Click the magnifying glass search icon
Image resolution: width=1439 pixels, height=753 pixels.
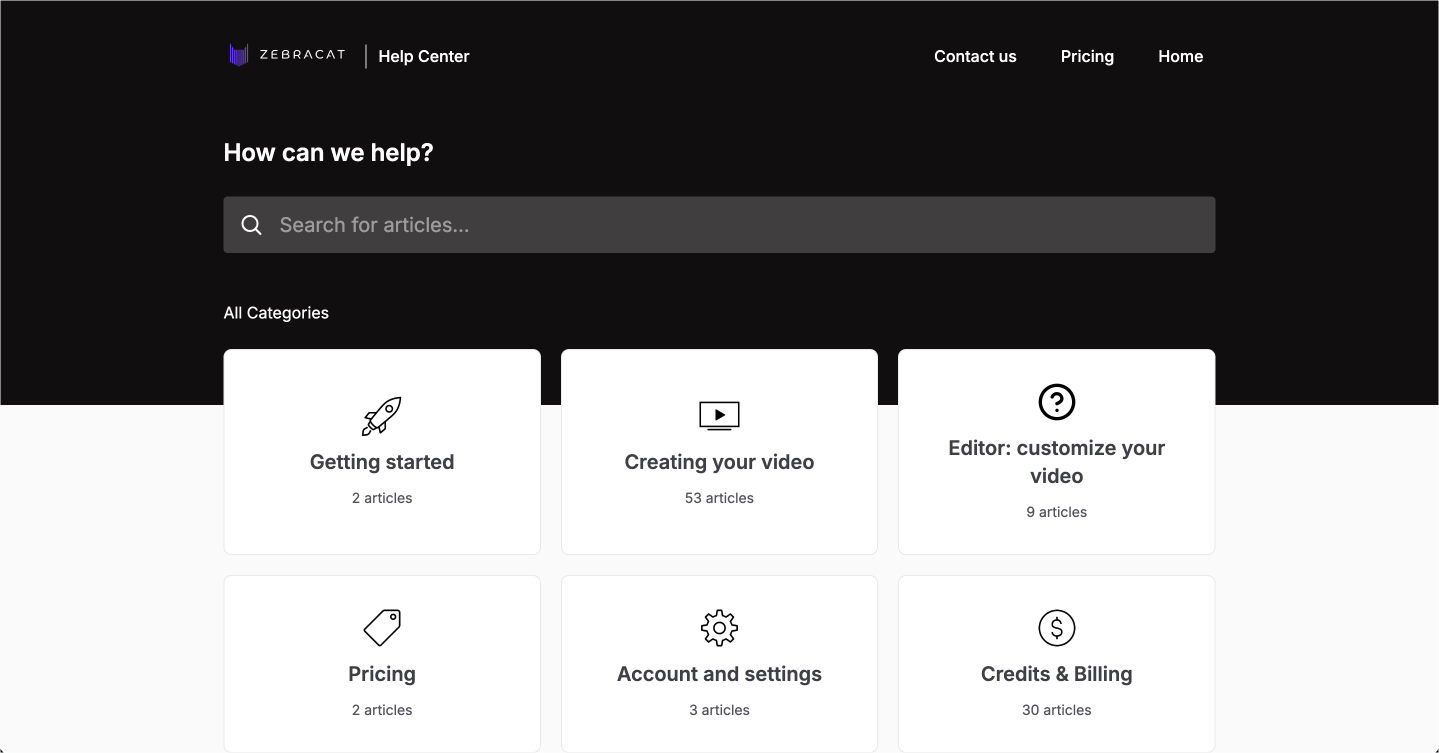click(x=252, y=225)
